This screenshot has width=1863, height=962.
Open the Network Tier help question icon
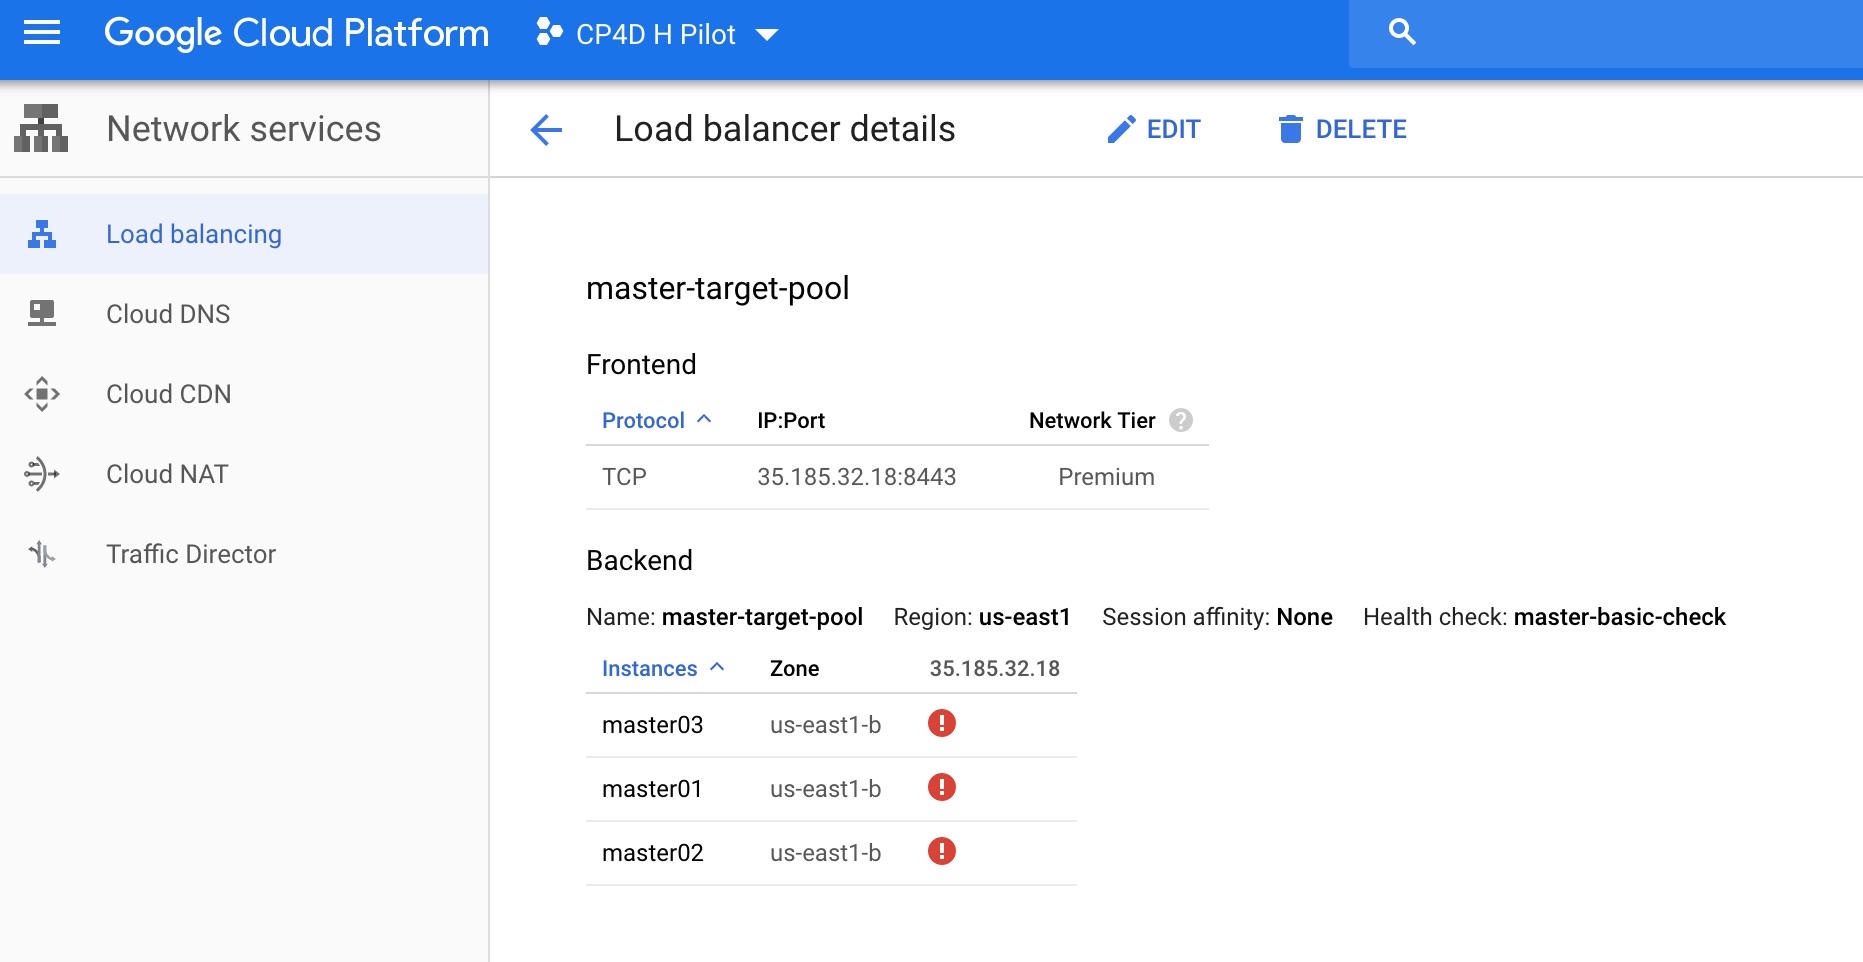pos(1181,420)
